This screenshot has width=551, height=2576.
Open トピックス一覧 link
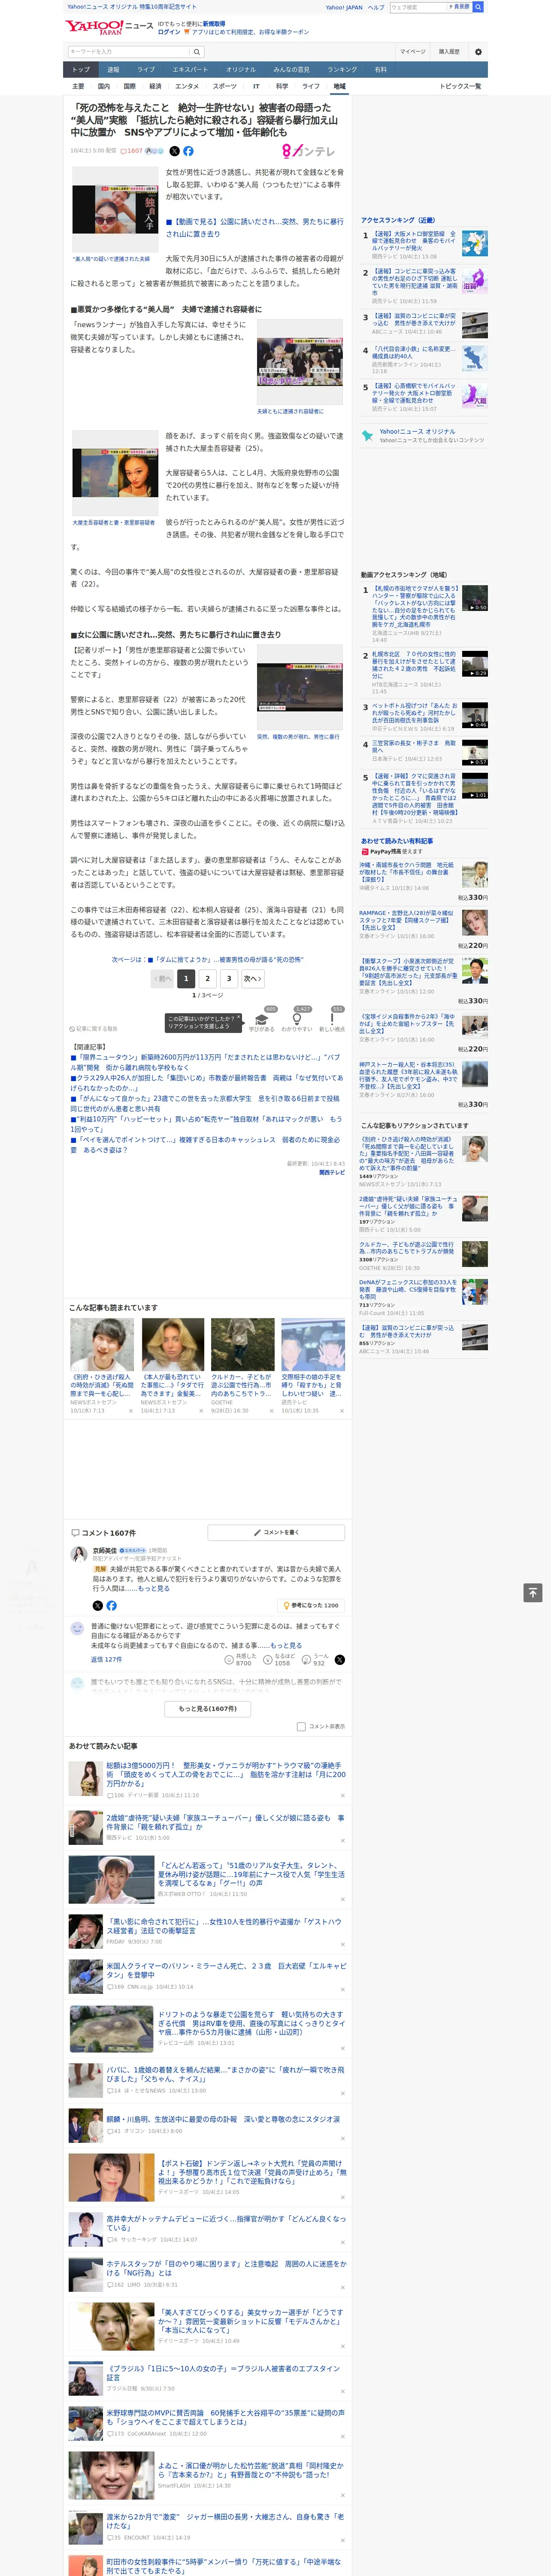pos(460,86)
